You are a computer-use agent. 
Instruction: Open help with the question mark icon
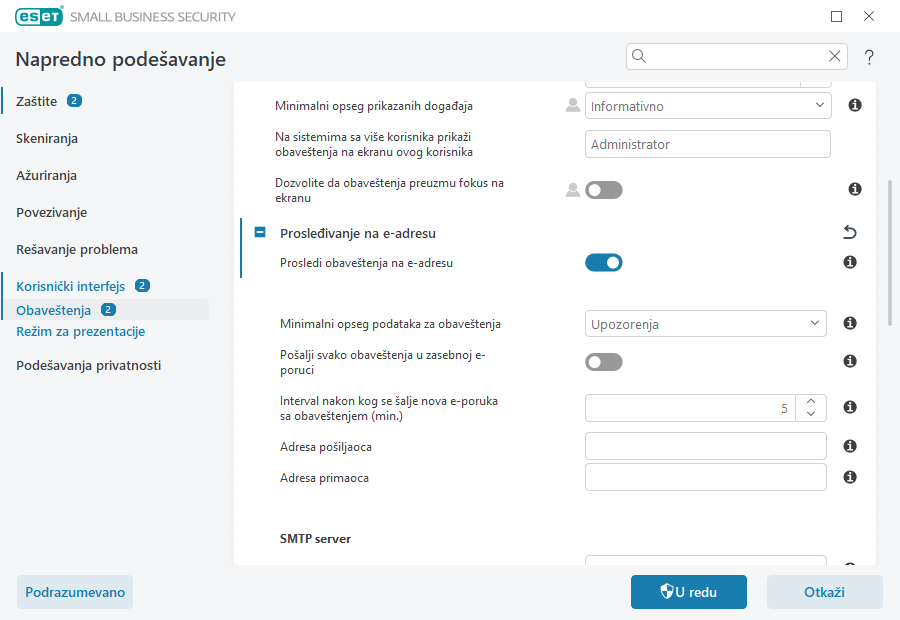(x=869, y=57)
